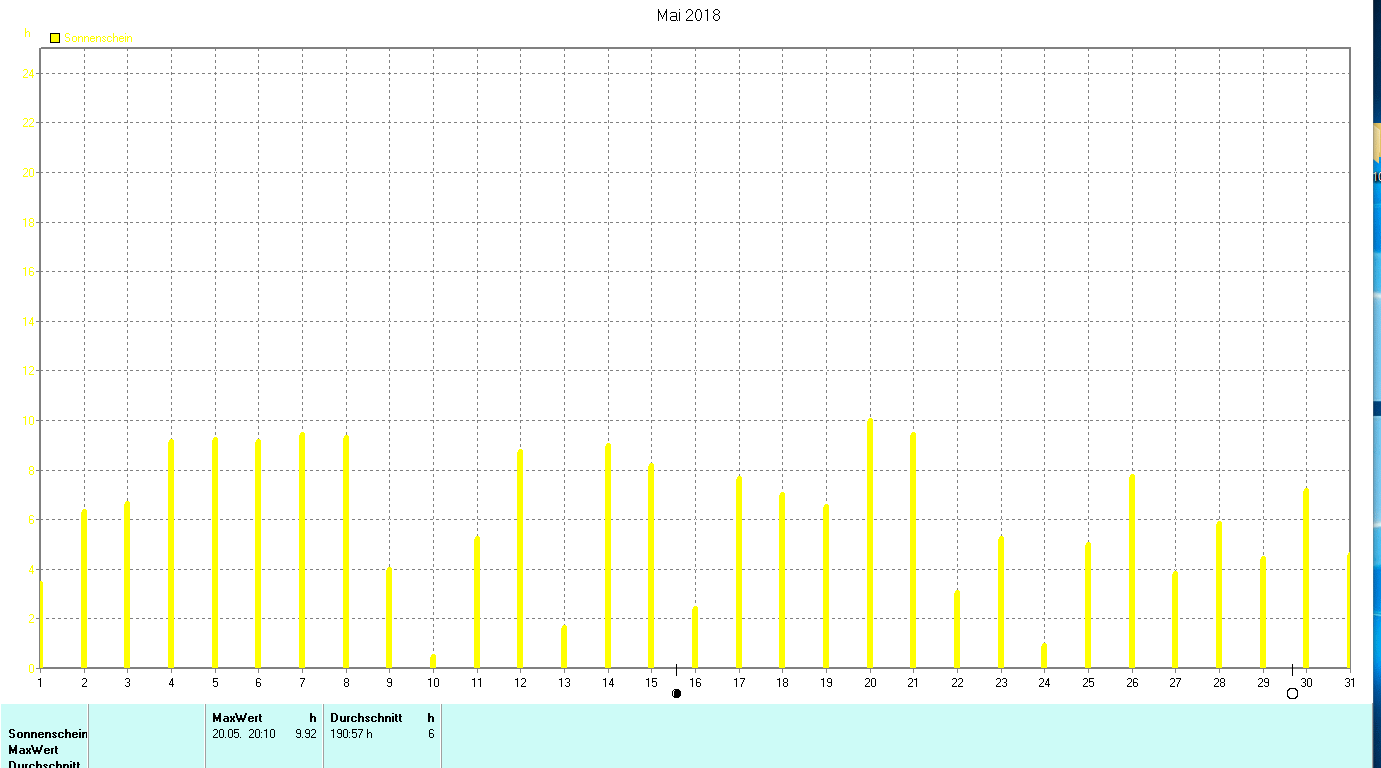
Task: Click the average value cell 6
Action: (x=431, y=734)
